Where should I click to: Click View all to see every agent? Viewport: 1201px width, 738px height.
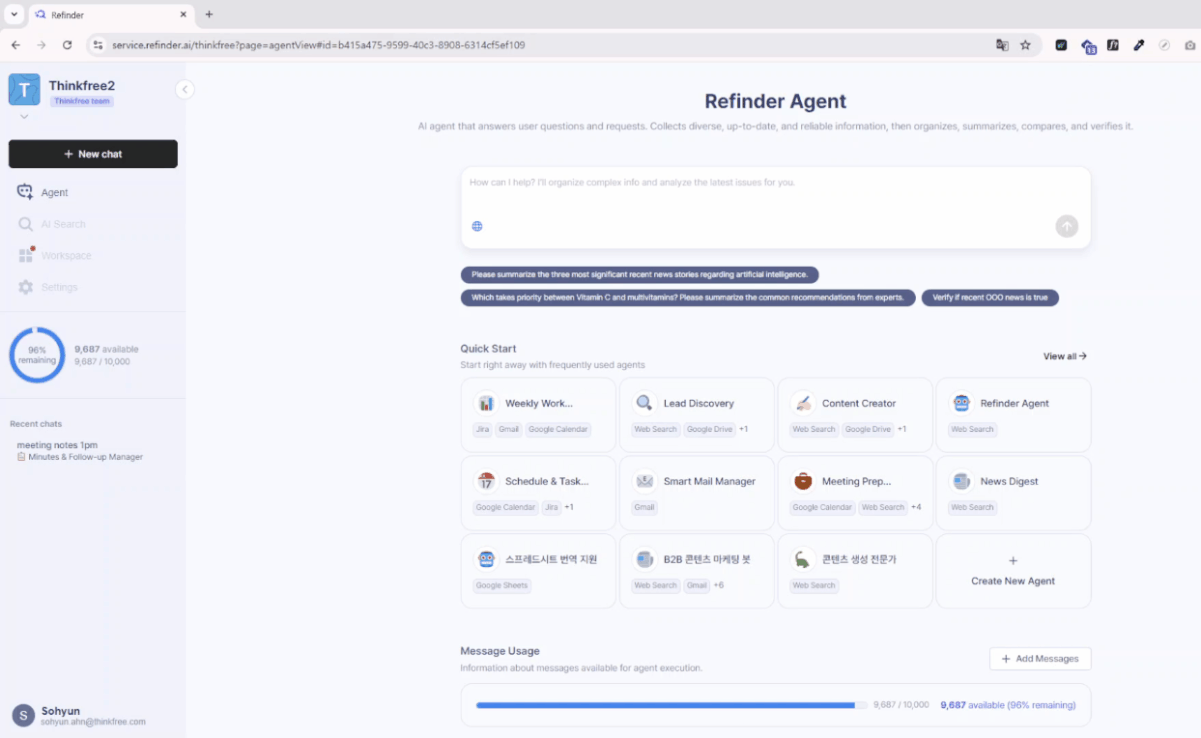1064,355
